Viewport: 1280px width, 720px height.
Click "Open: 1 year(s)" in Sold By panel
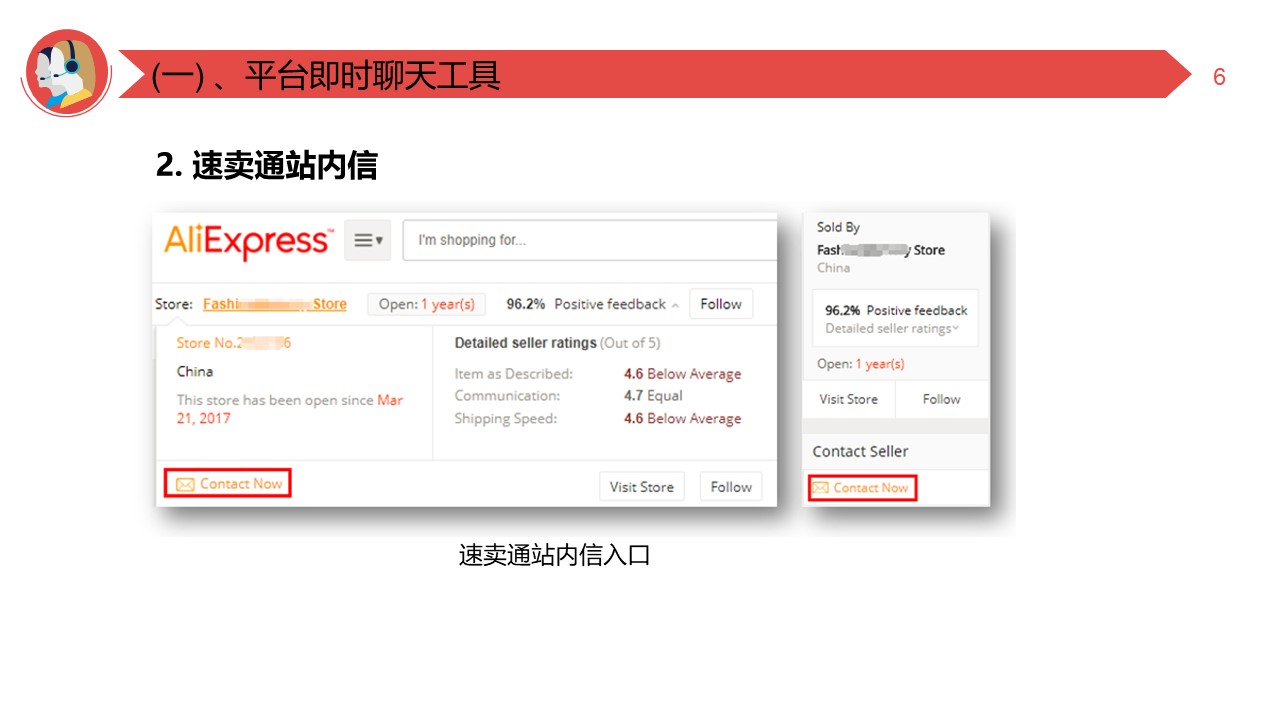860,364
